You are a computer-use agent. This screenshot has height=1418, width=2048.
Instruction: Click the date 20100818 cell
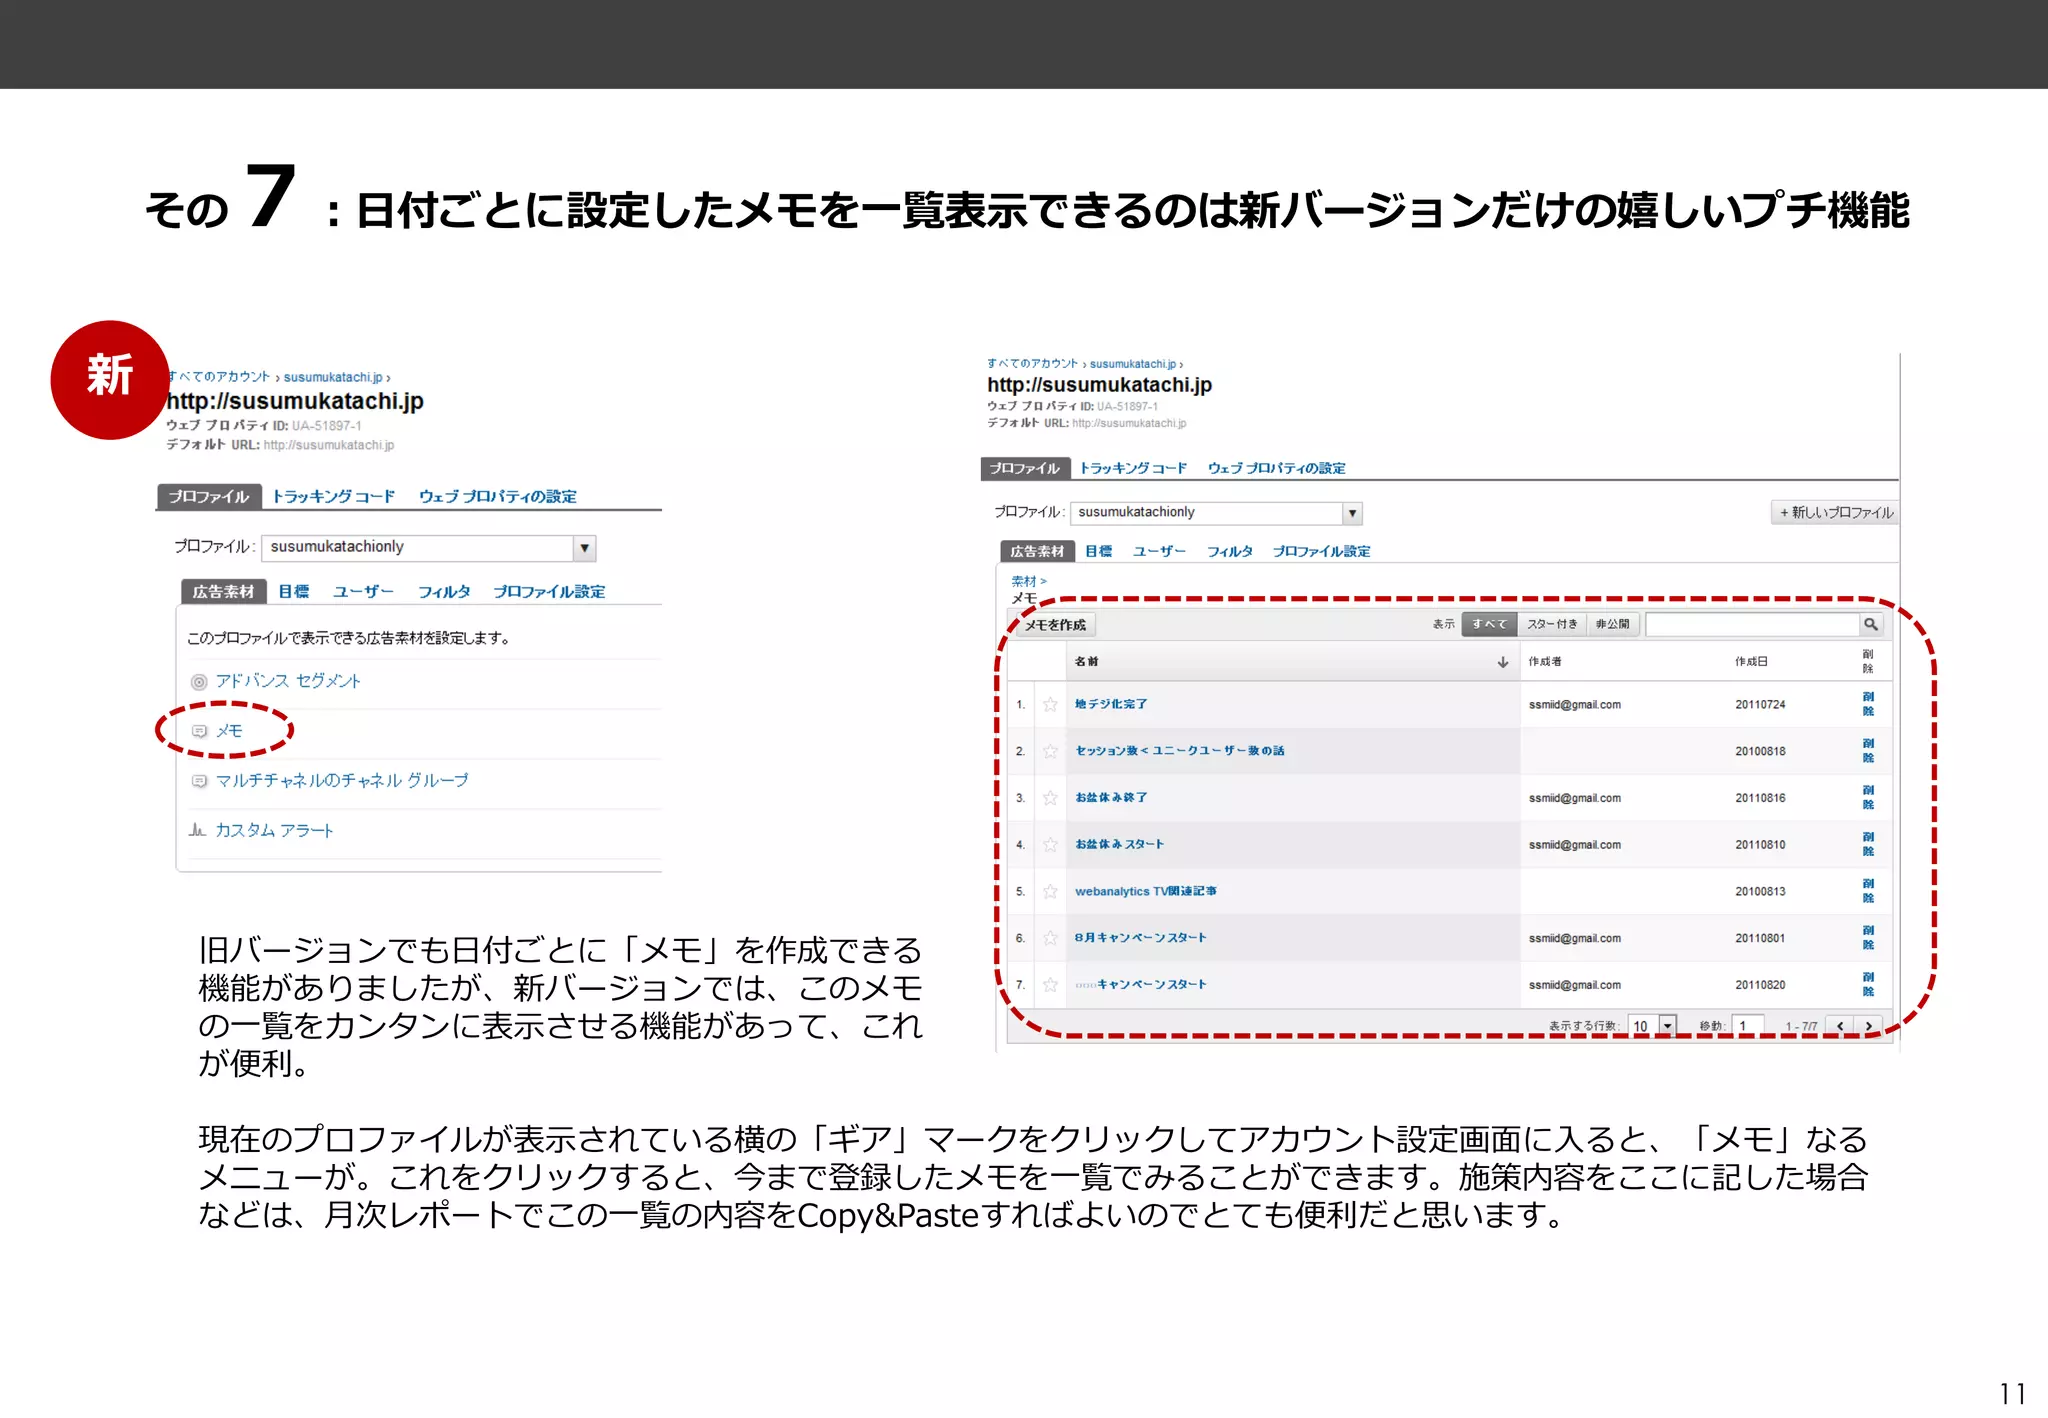tap(1760, 751)
